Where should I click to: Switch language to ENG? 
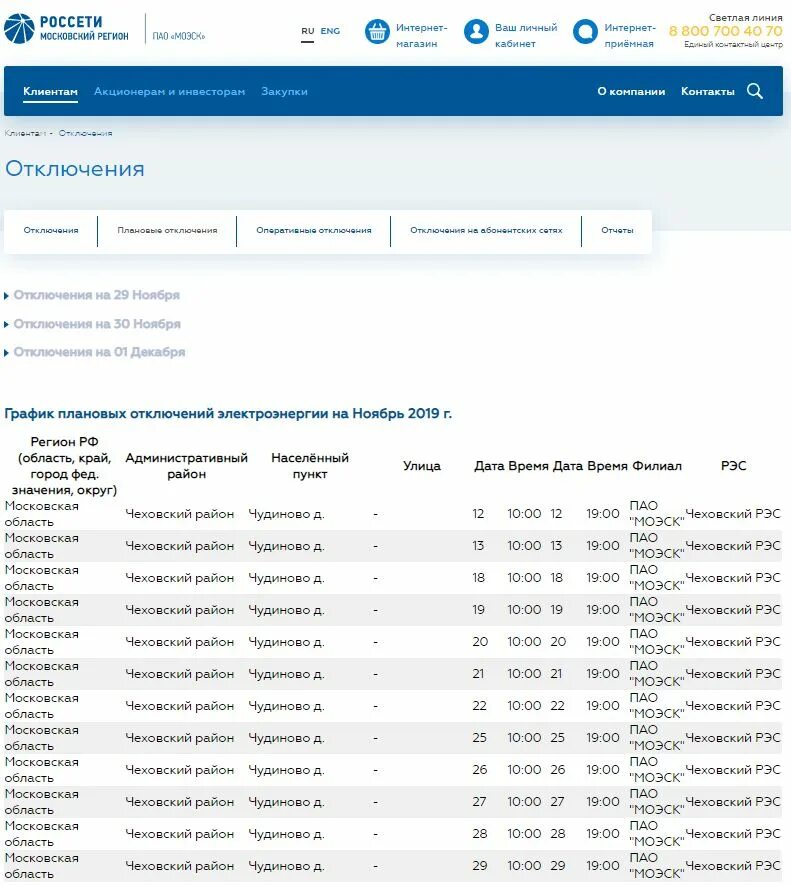pyautogui.click(x=330, y=31)
